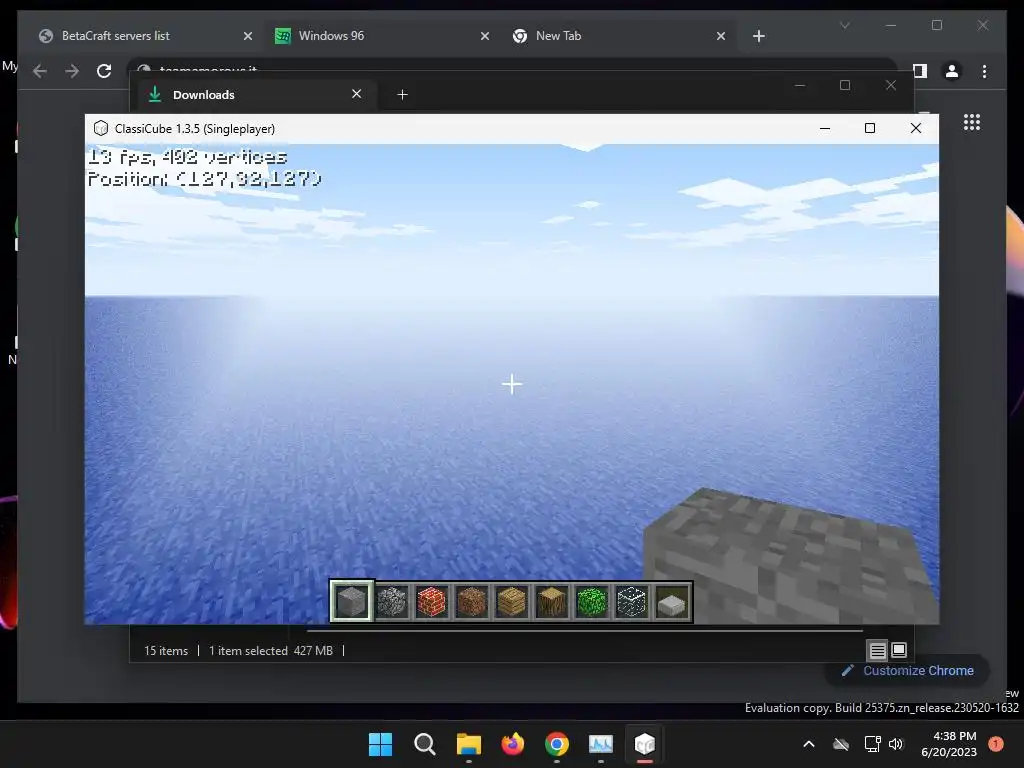Open network status in system tray

pyautogui.click(x=872, y=744)
